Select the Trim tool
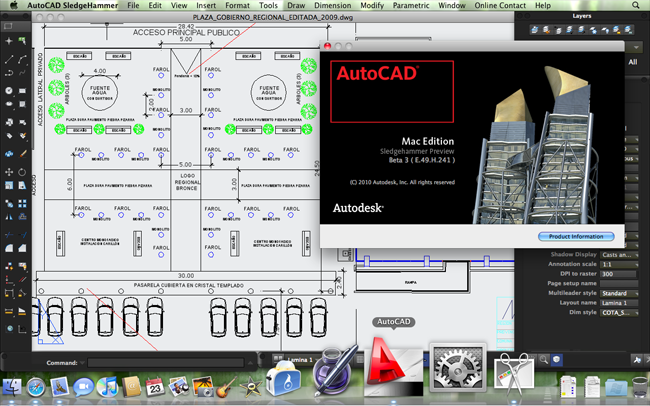The height and width of the screenshot is (406, 650). click(9, 235)
